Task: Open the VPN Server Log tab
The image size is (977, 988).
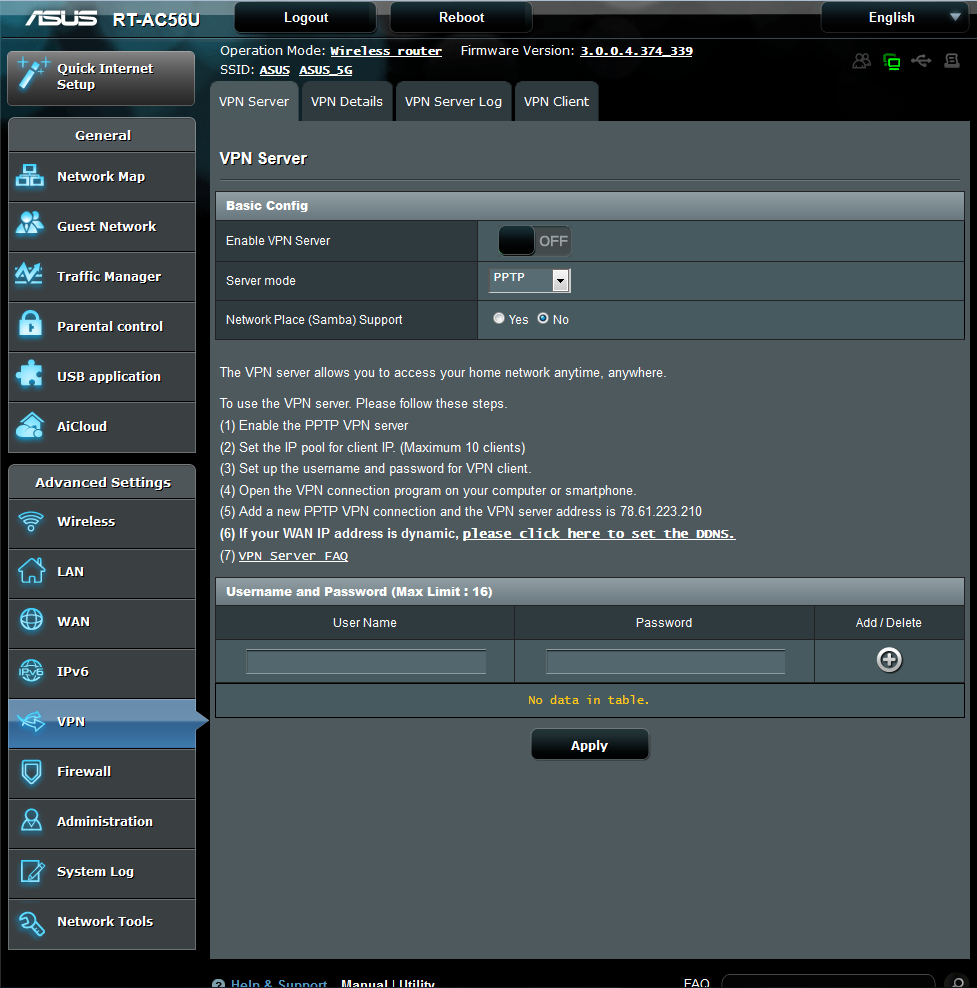Action: click(453, 101)
